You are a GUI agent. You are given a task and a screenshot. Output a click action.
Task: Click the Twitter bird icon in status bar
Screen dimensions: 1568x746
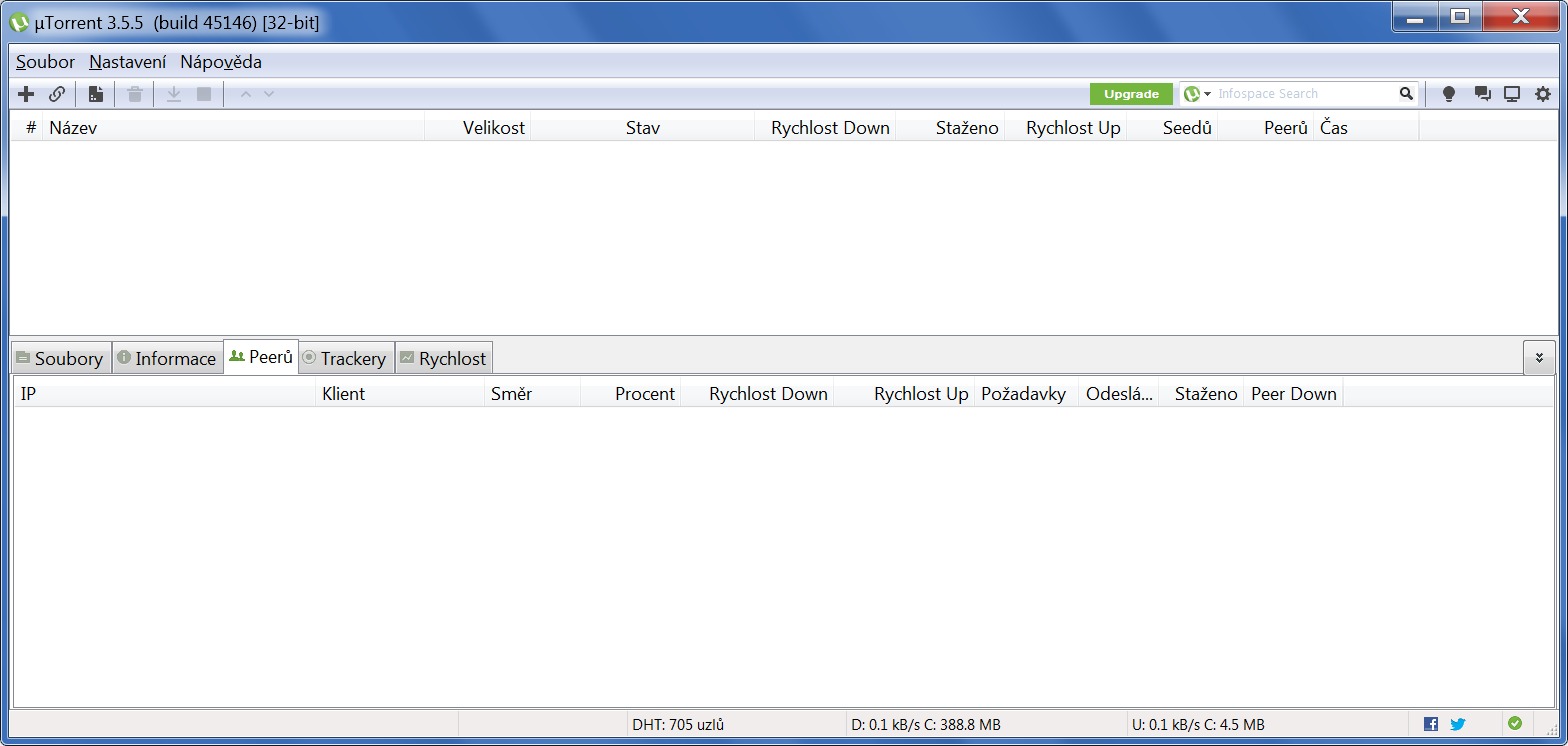coord(1458,724)
